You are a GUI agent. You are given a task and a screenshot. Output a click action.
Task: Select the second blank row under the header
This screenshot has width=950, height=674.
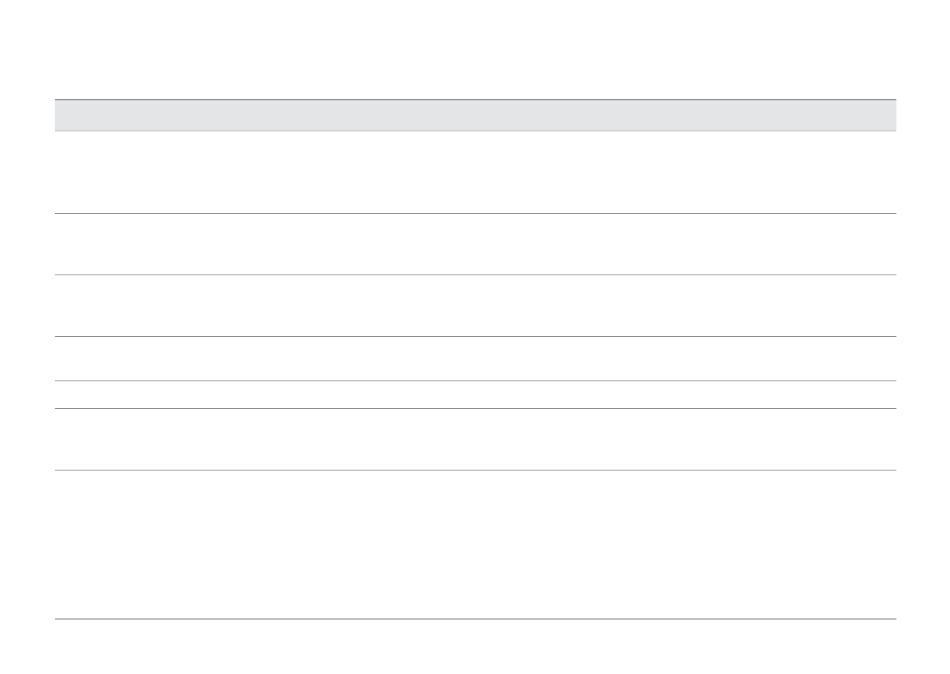click(x=475, y=244)
